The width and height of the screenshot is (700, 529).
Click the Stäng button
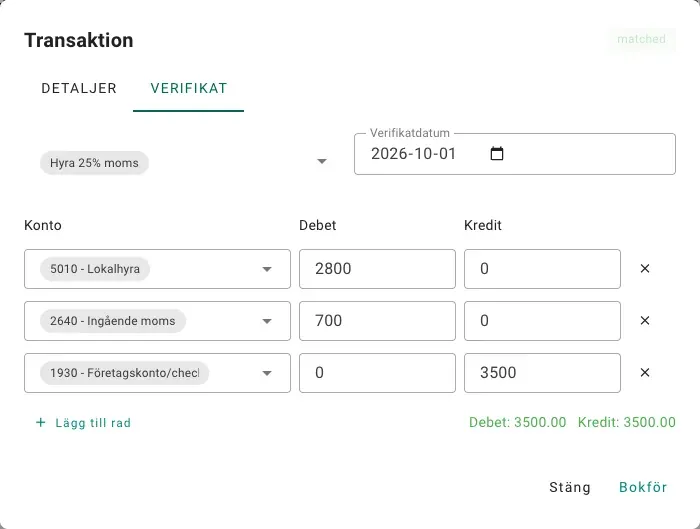[570, 487]
